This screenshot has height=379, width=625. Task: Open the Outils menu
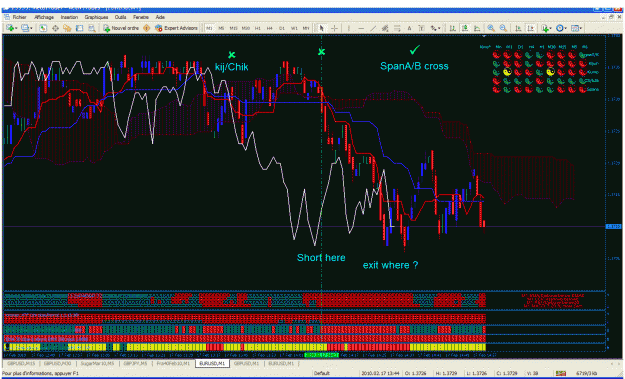[x=121, y=17]
